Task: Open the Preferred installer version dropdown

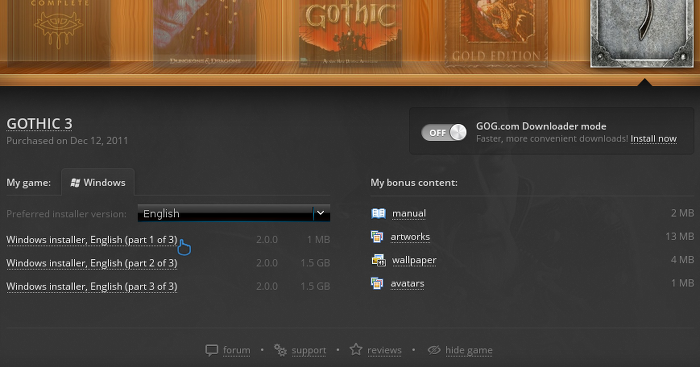Action: [x=234, y=213]
